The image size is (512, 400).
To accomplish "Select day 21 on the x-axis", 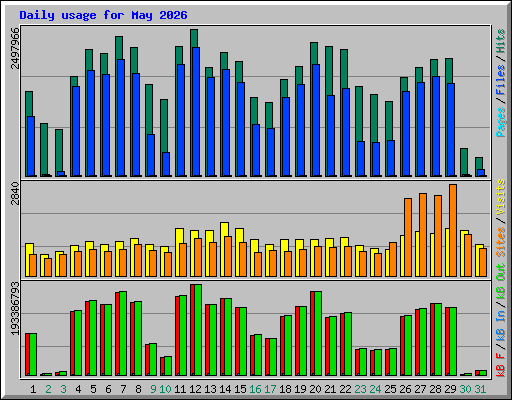I will (x=330, y=389).
